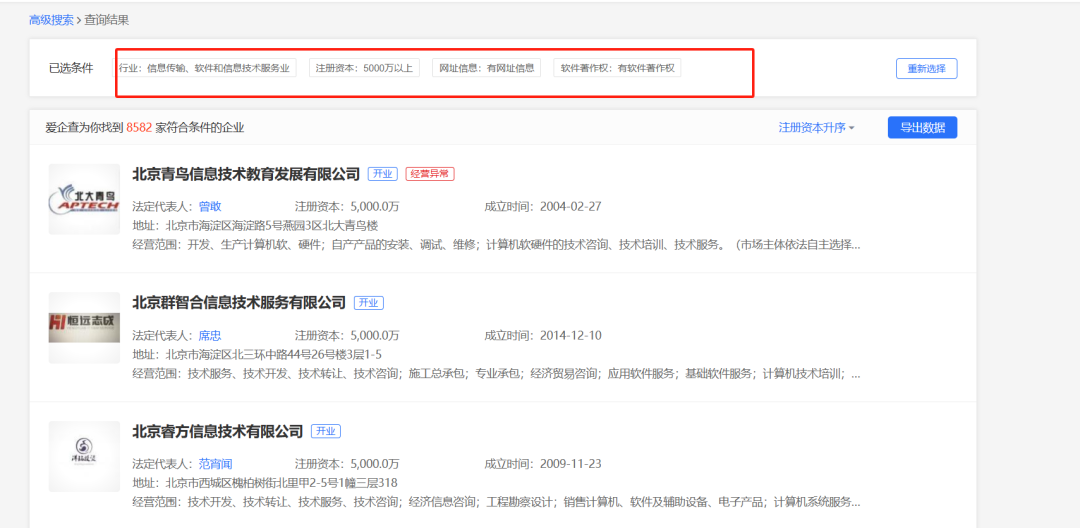Click the 北大青鸟 APTECH logo thumbnail

[x=84, y=199]
